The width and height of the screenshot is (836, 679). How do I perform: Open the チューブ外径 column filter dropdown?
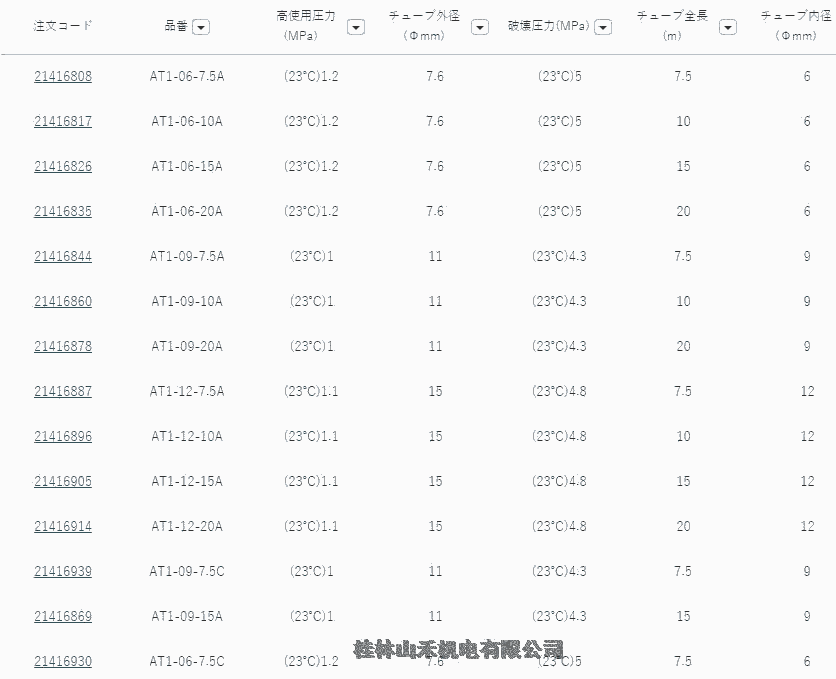(x=479, y=27)
